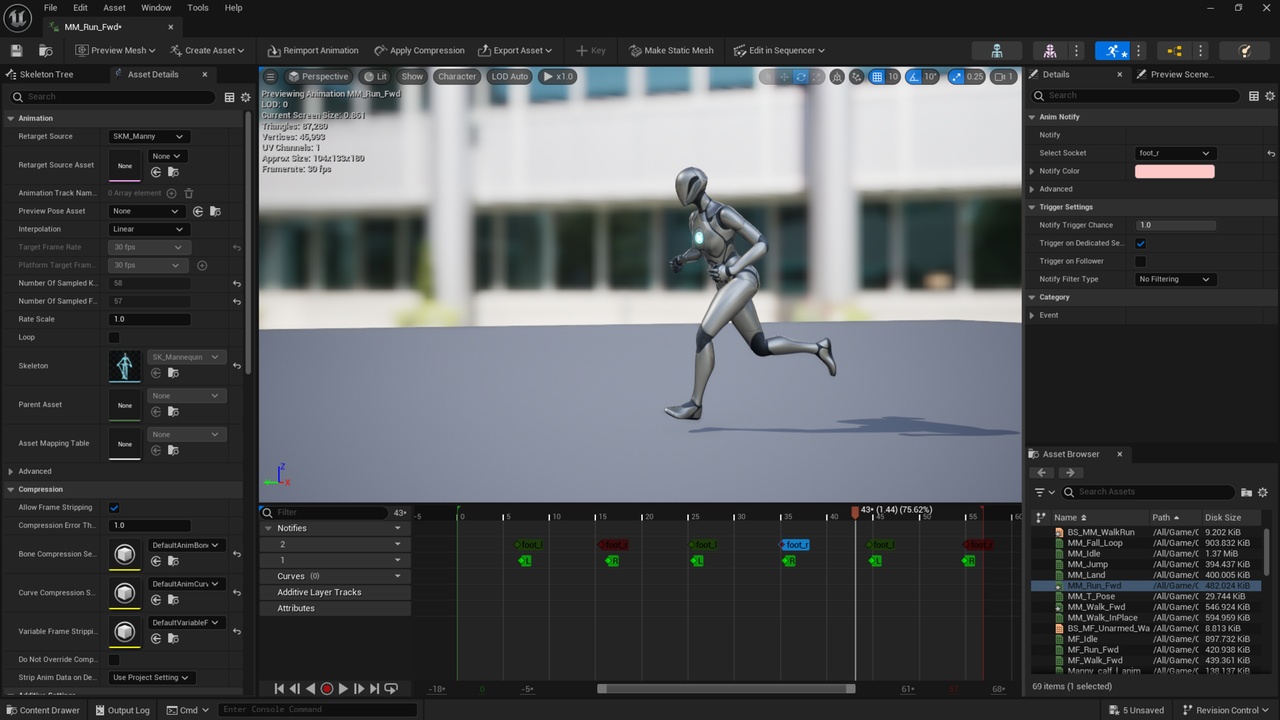This screenshot has height=720, width=1280.
Task: Click the Browse to asset icon in toolbar
Action: pos(46,50)
